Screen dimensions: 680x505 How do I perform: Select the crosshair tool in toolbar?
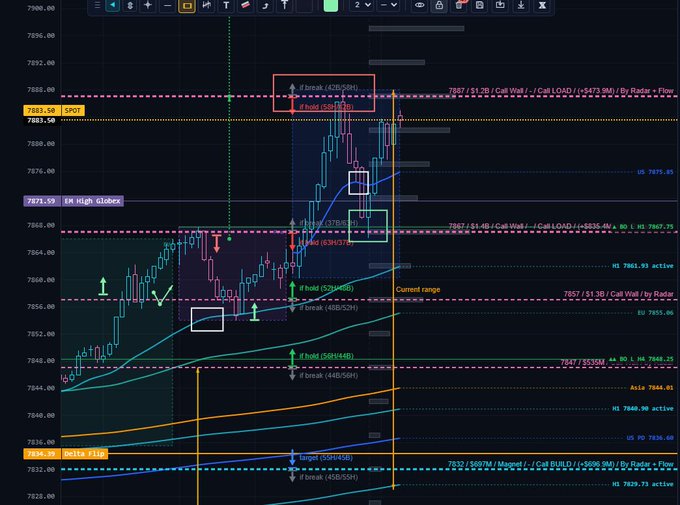tap(148, 5)
